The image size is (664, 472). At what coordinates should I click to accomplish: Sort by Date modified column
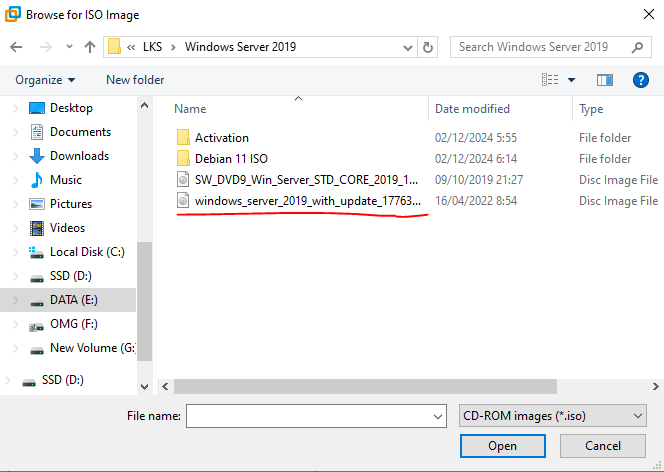472,109
